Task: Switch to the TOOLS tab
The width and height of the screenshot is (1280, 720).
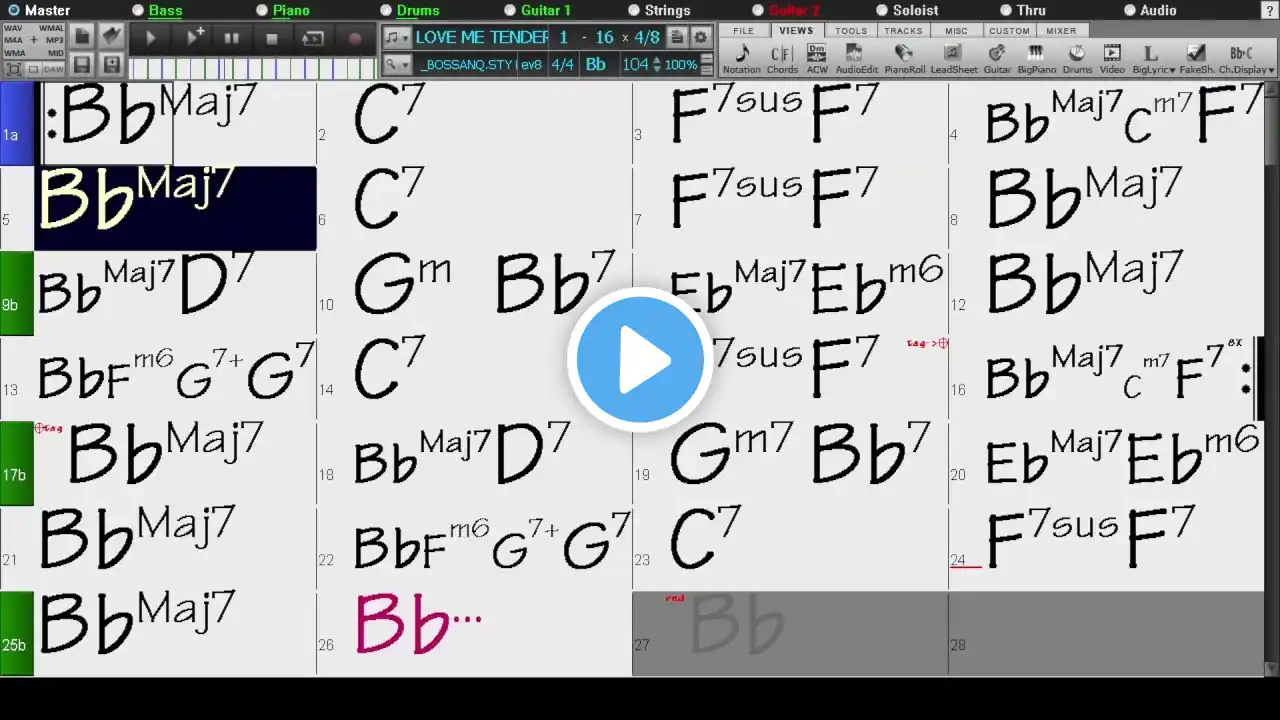Action: click(851, 31)
